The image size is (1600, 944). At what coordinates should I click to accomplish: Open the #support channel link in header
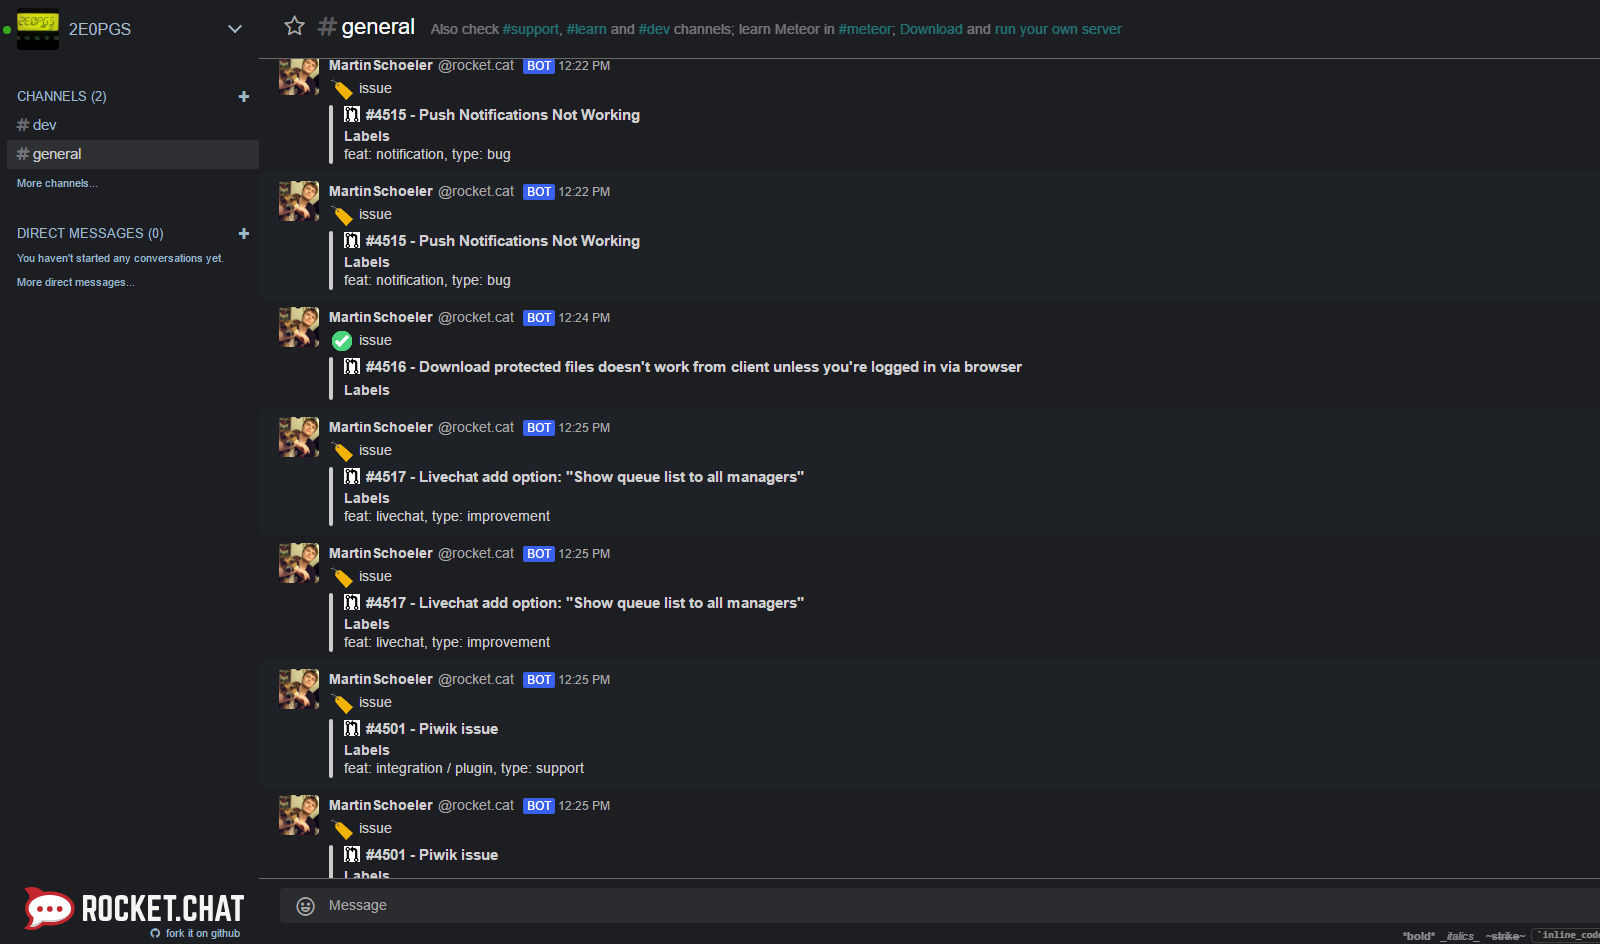click(531, 29)
